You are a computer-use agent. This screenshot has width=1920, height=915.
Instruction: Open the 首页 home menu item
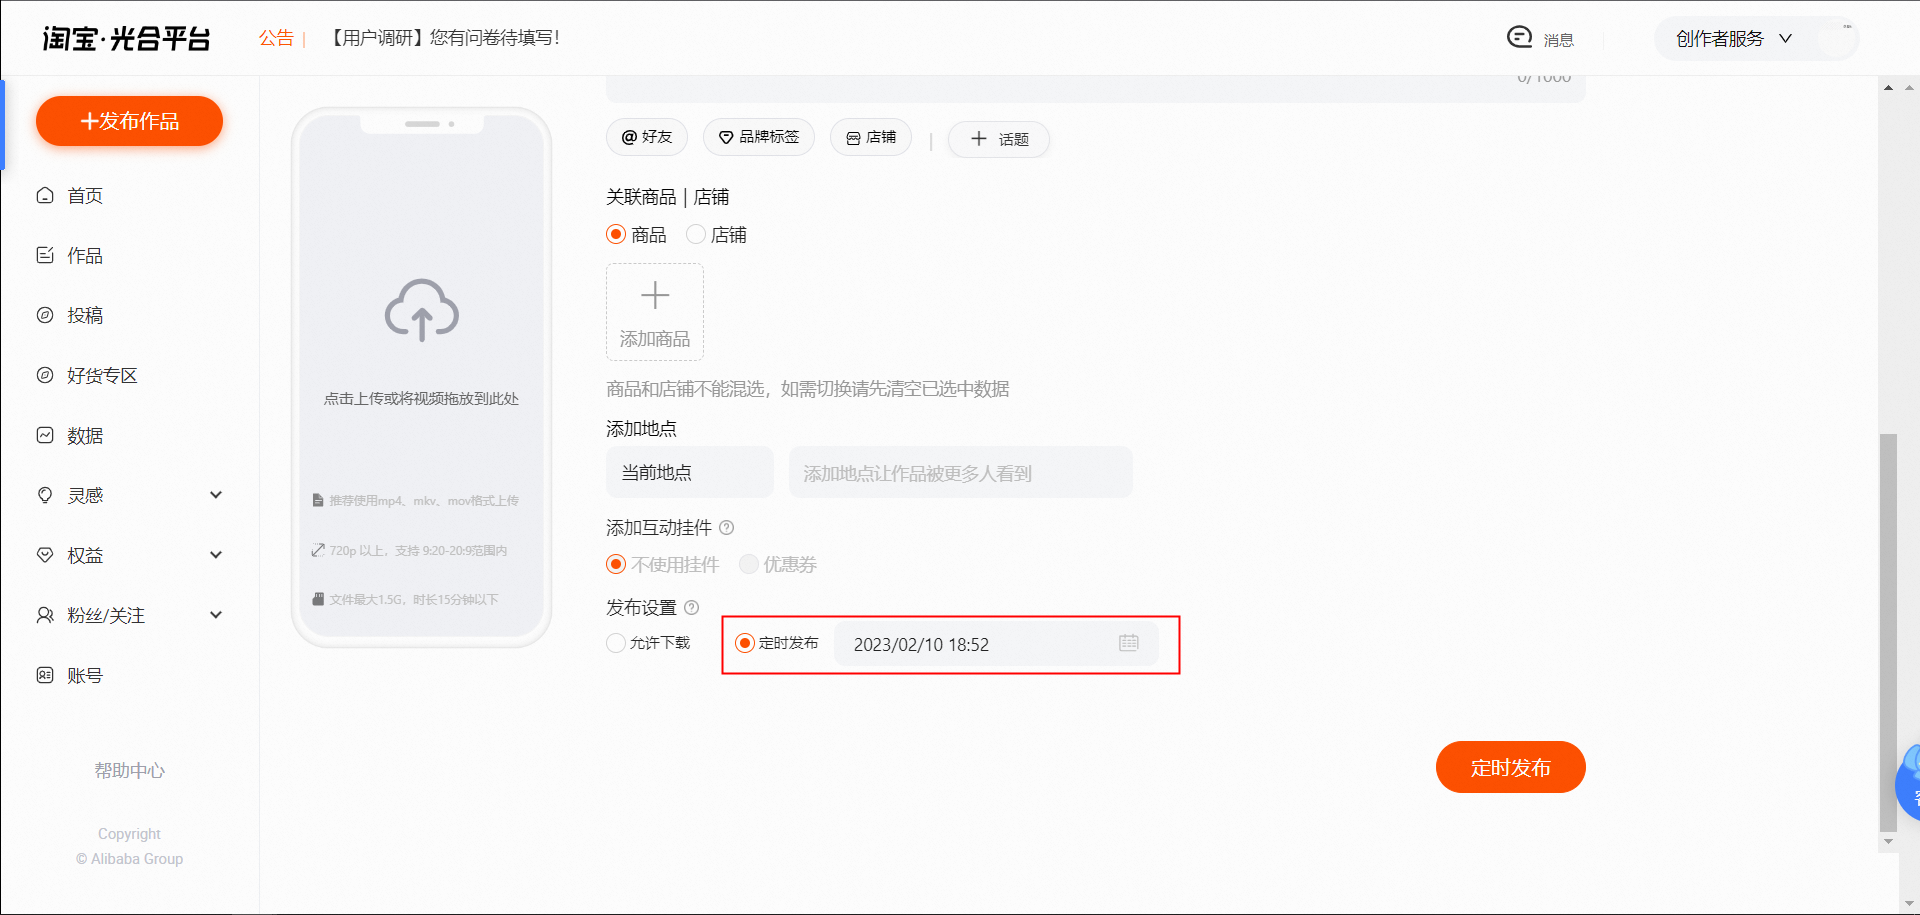tap(85, 196)
